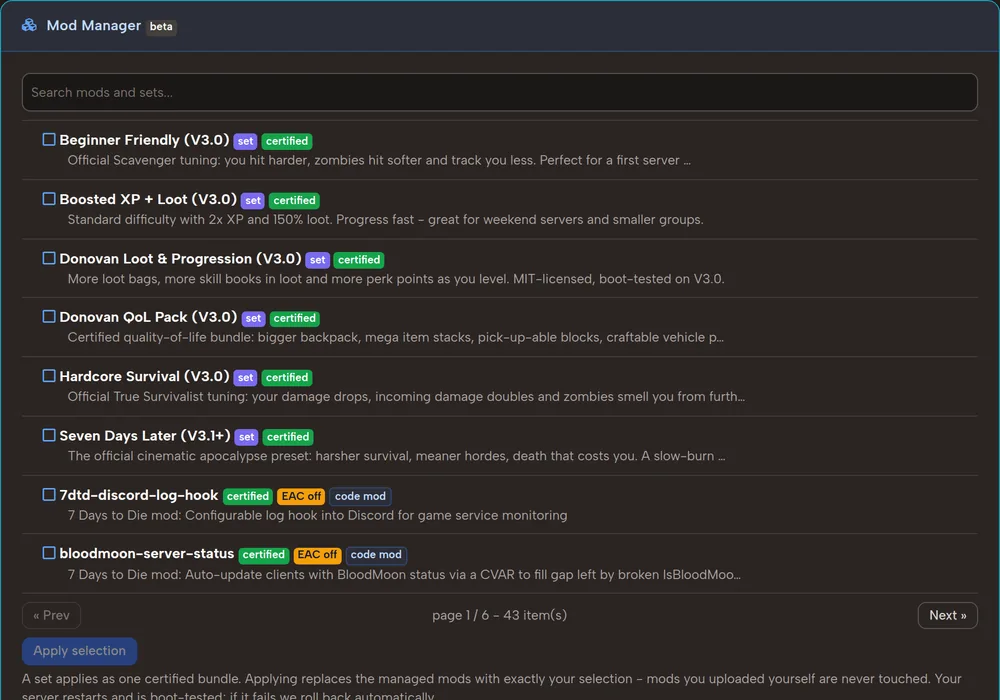Click the certified badge on Hardcore Survival
Image resolution: width=1000 pixels, height=700 pixels.
[x=287, y=378]
